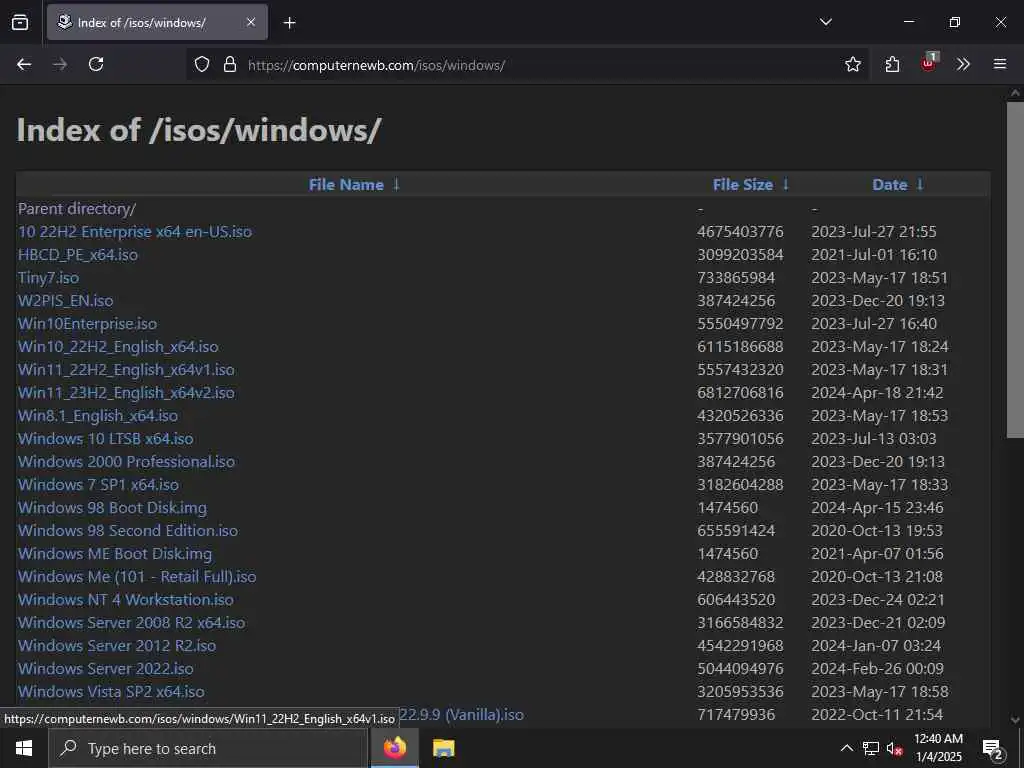The height and width of the screenshot is (768, 1024).
Task: Show more tools overflow chevrons
Action: point(963,64)
